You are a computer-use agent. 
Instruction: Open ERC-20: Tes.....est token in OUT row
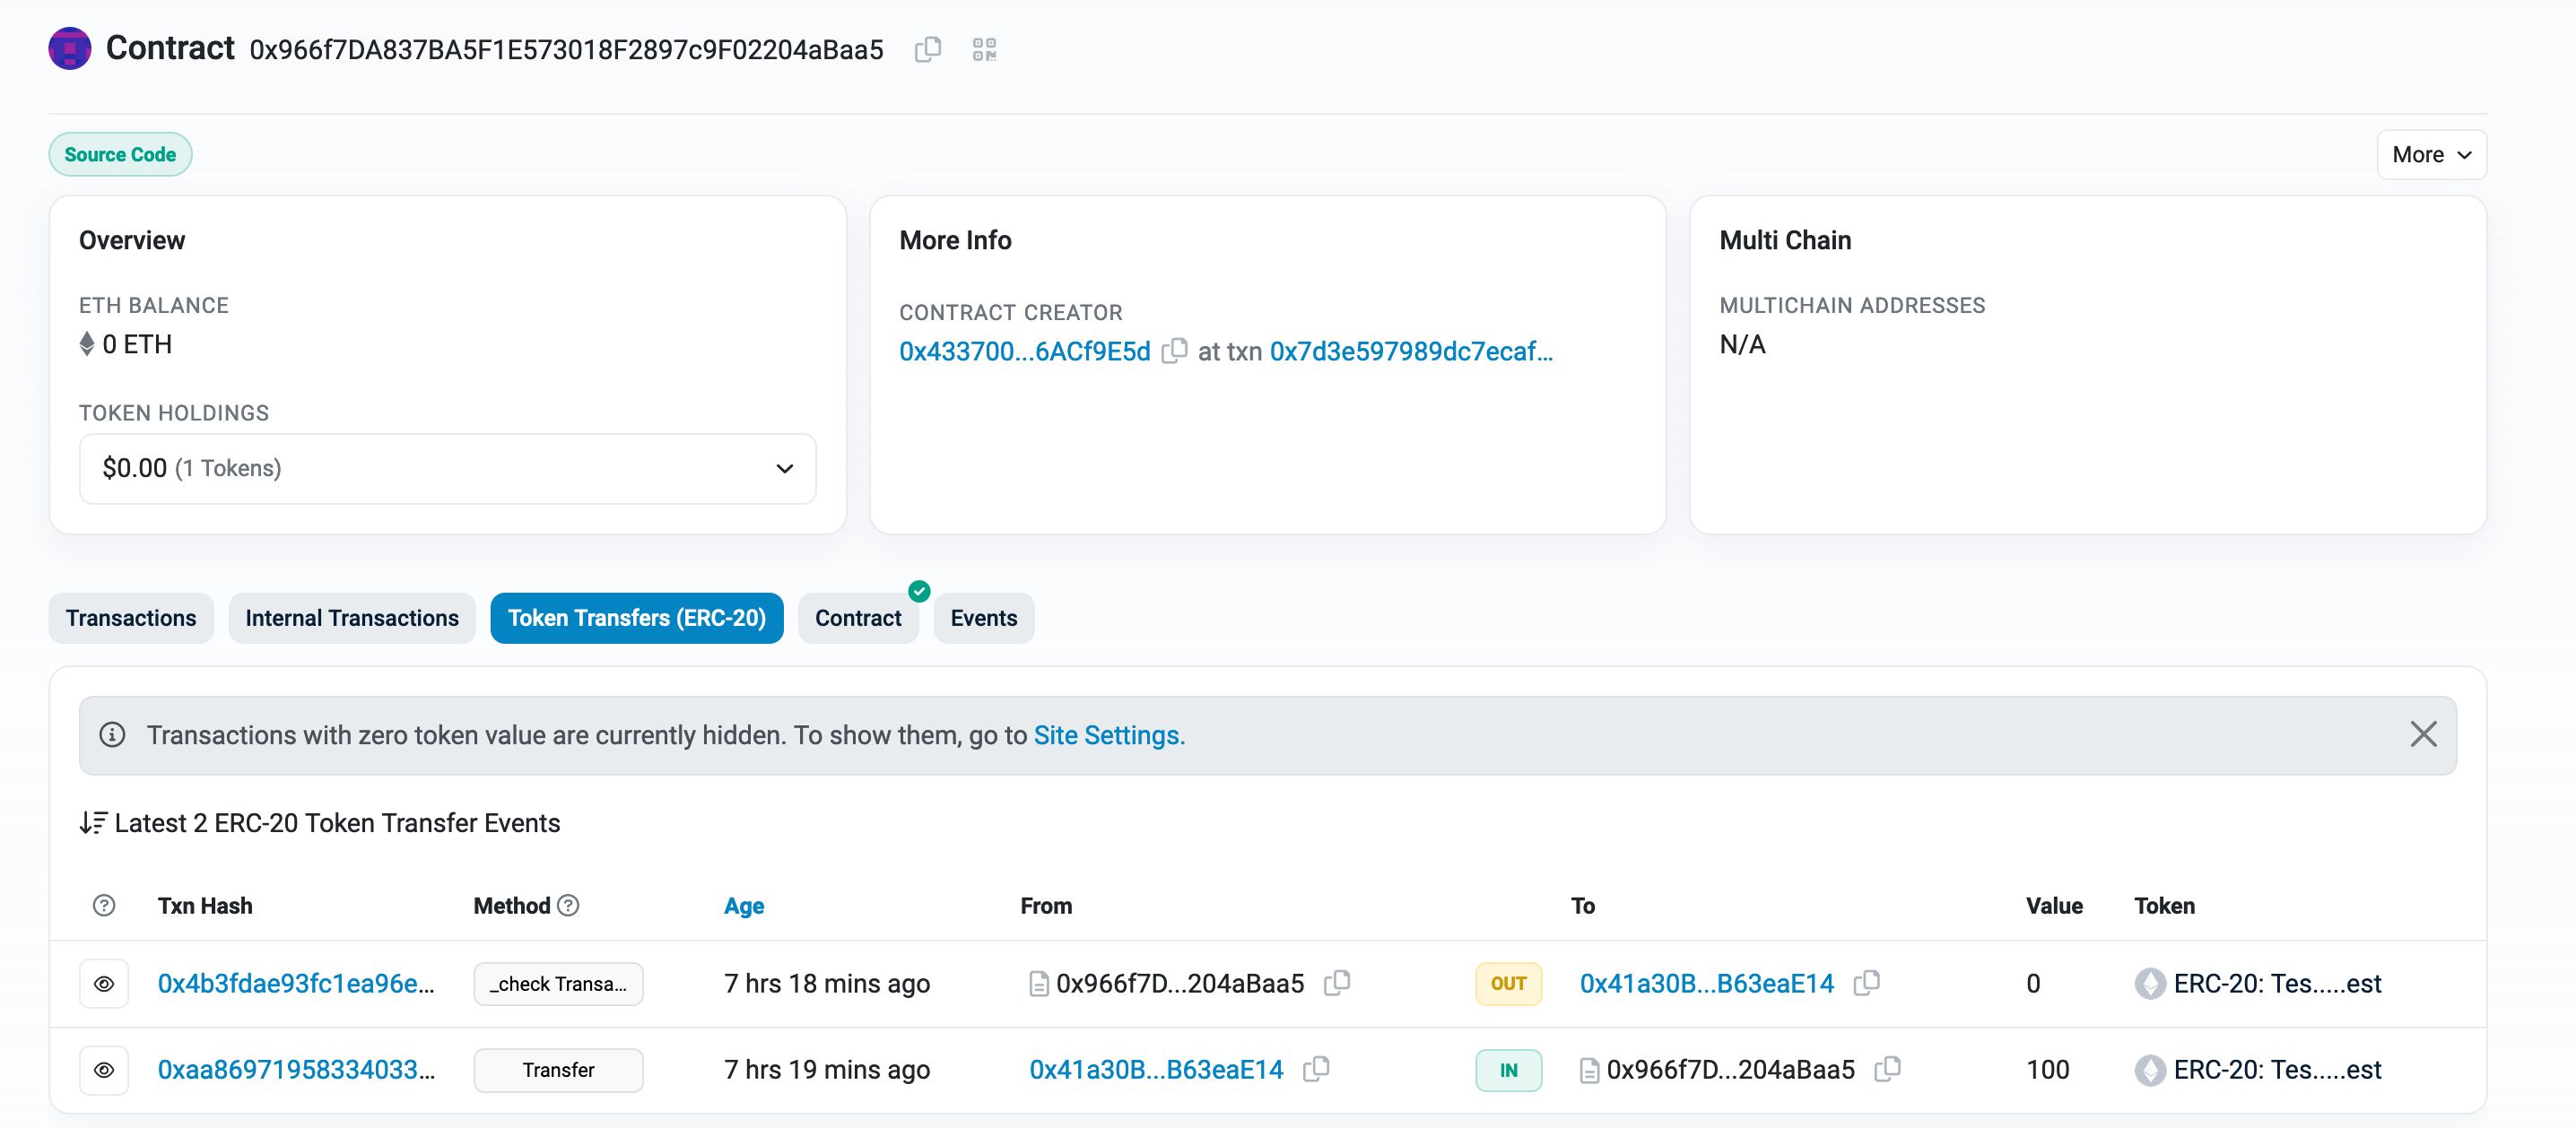[x=2277, y=983]
